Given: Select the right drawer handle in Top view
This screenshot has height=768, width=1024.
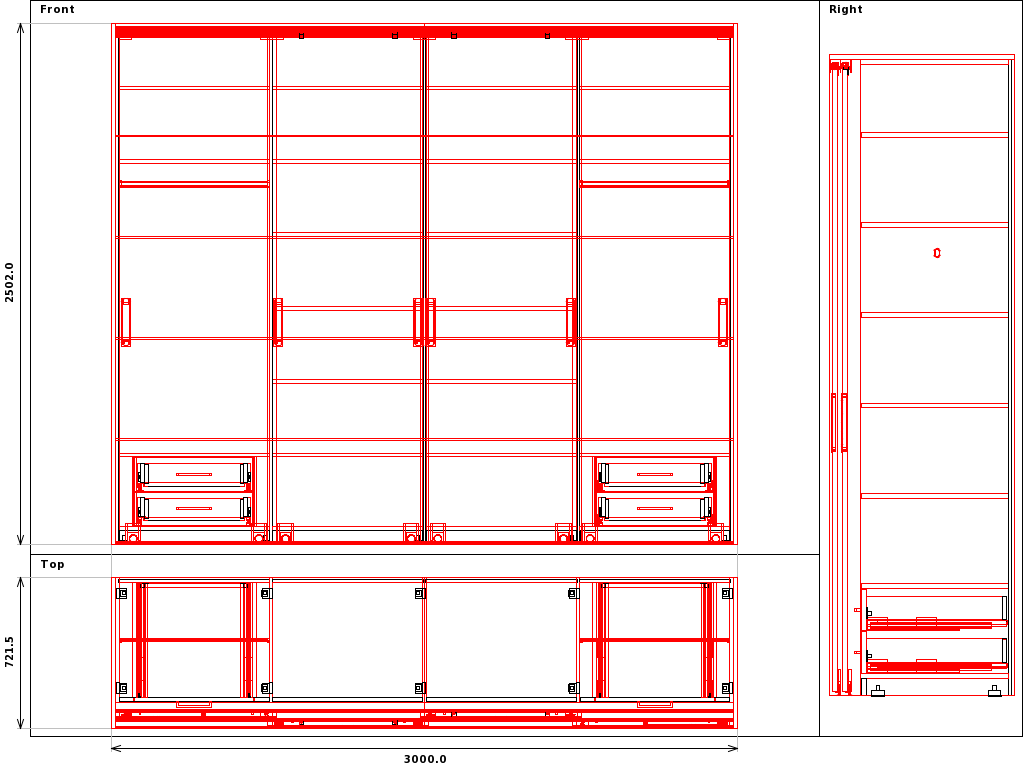Looking at the screenshot, I should coord(655,705).
